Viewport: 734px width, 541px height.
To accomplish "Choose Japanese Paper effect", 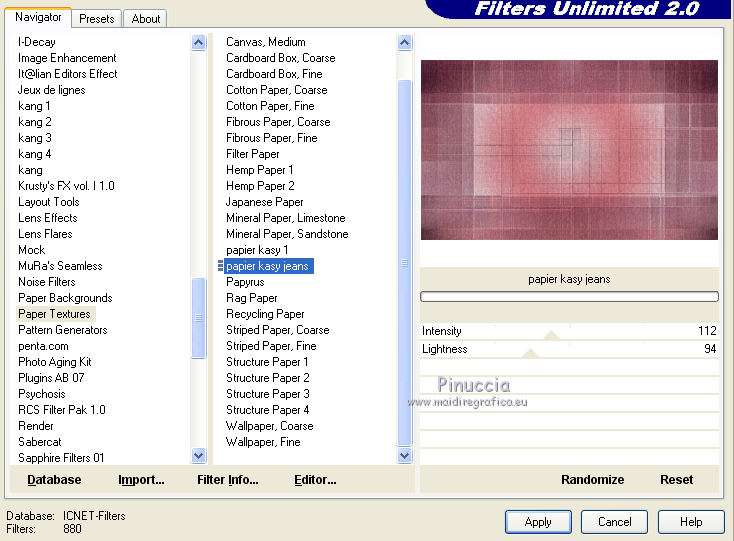I will click(x=264, y=202).
